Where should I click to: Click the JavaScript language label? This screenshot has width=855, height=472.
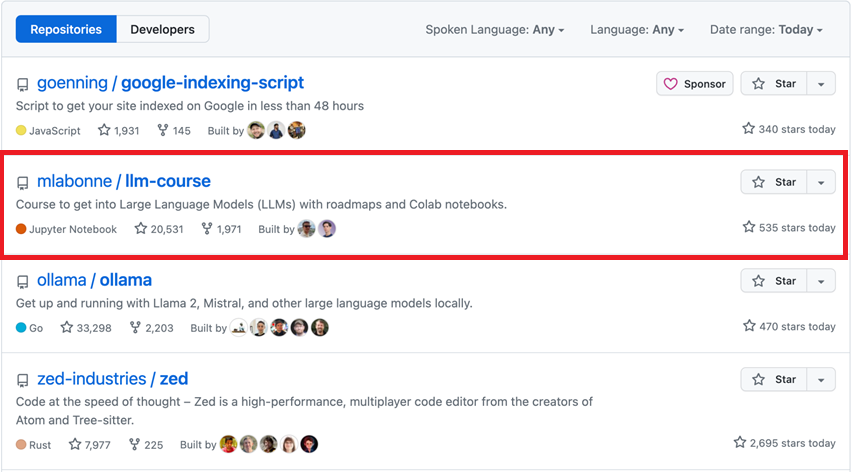click(49, 131)
